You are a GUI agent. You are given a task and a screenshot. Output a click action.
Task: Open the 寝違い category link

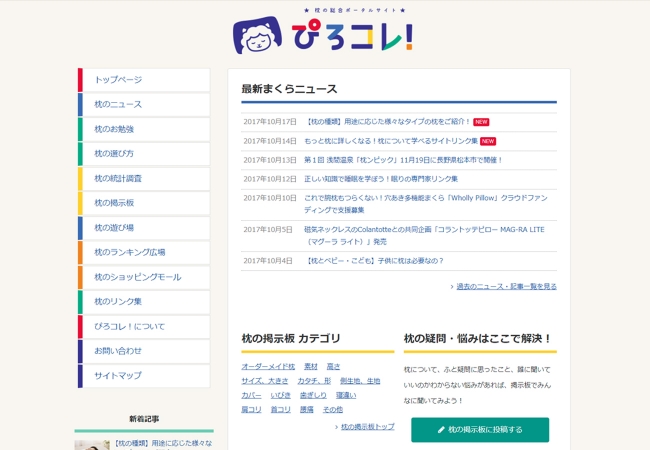[x=346, y=396]
